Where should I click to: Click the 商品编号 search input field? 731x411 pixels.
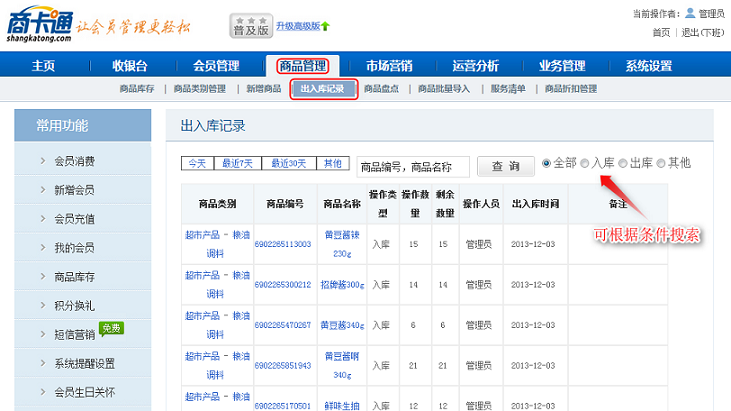(x=413, y=166)
